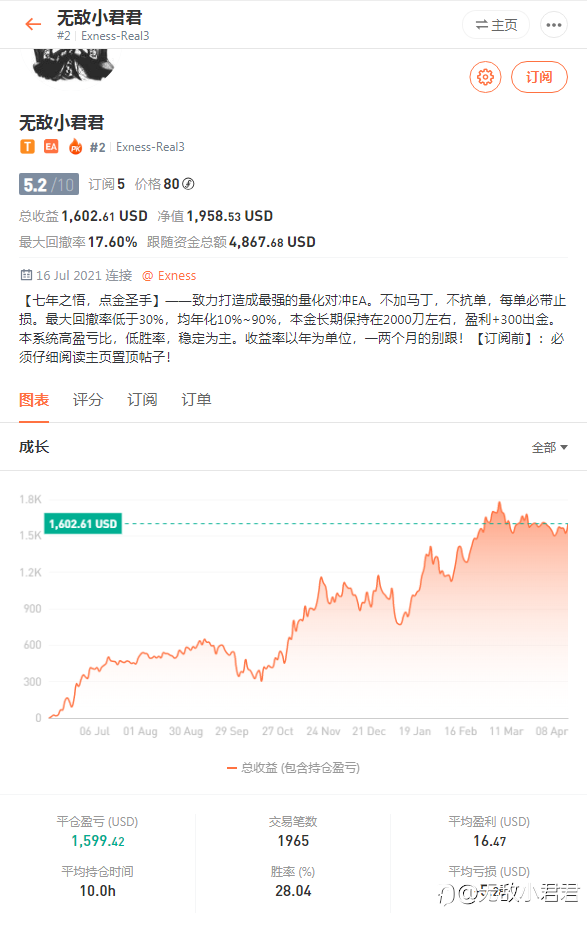Click the orange back arrow
The height and width of the screenshot is (932, 587).
pyautogui.click(x=33, y=24)
